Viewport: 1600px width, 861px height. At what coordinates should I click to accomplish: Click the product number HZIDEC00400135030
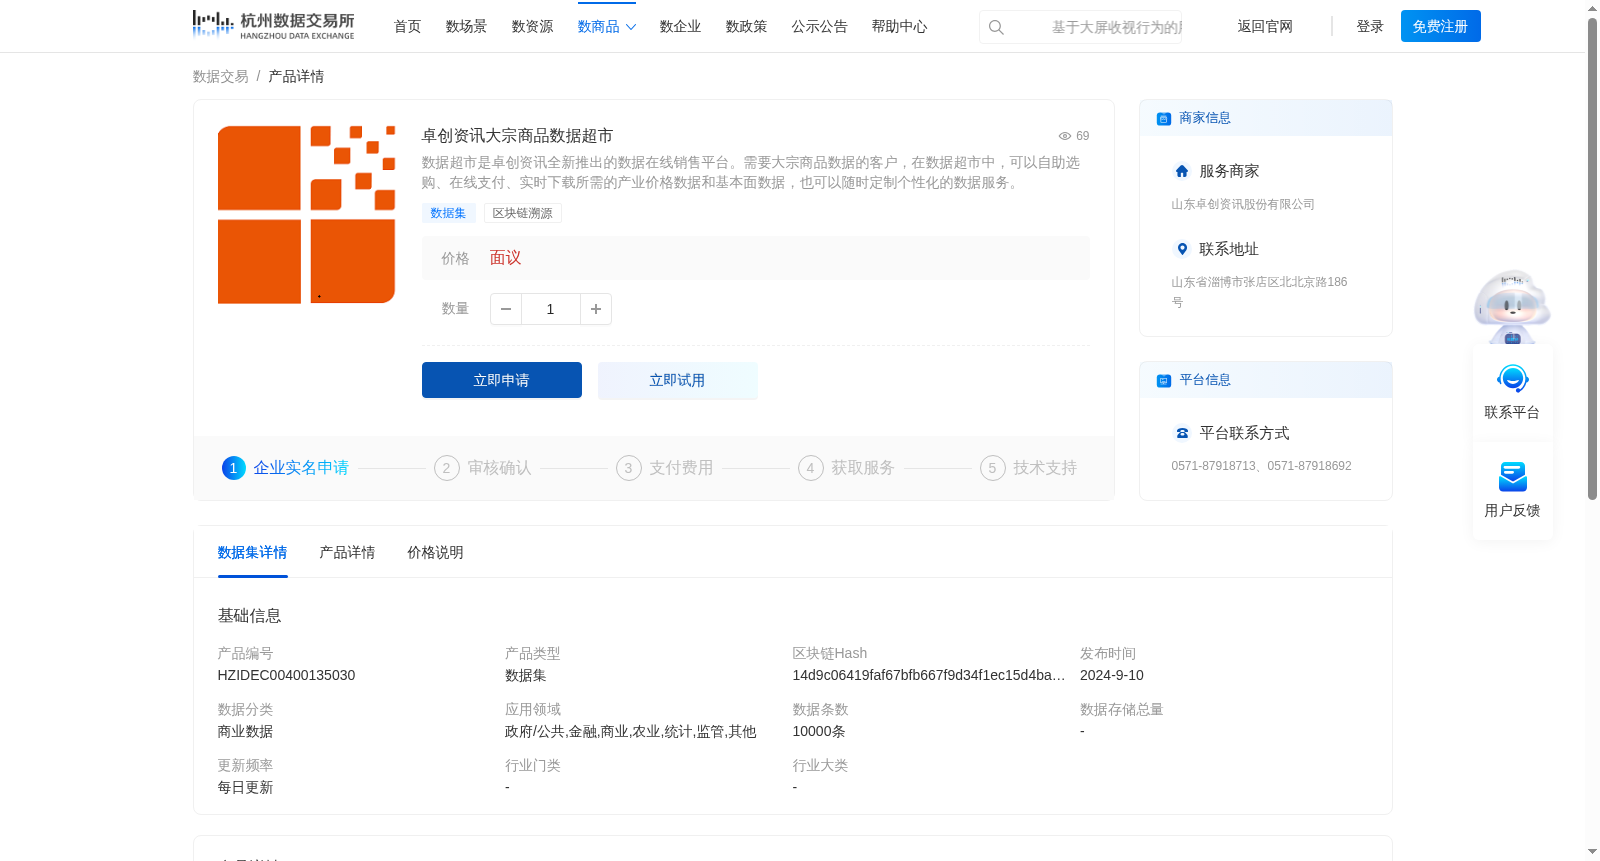pos(286,676)
